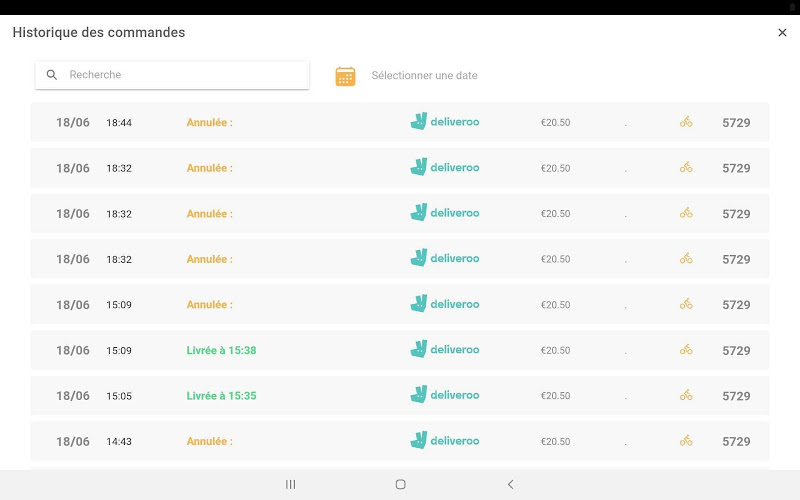Click the magnifying glass search icon
This screenshot has width=800, height=500.
[52, 74]
